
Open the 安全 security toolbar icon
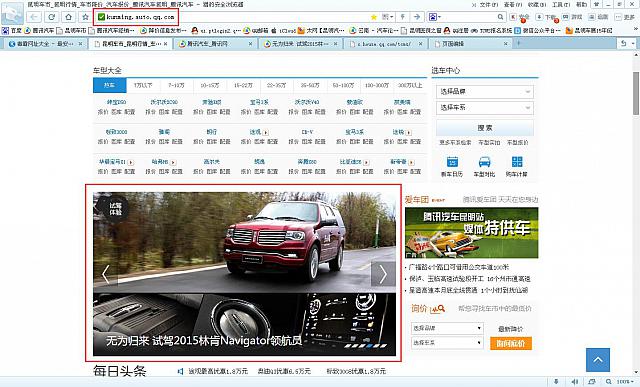click(x=519, y=17)
